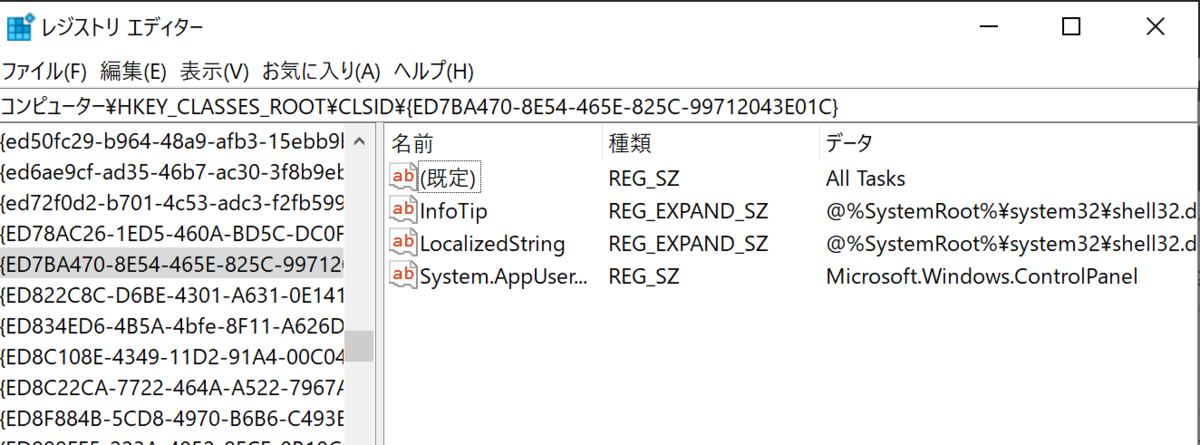Select tree key {ed72f0d2-b701-4c53-adc3-f2fb59
1200x445 pixels.
172,203
